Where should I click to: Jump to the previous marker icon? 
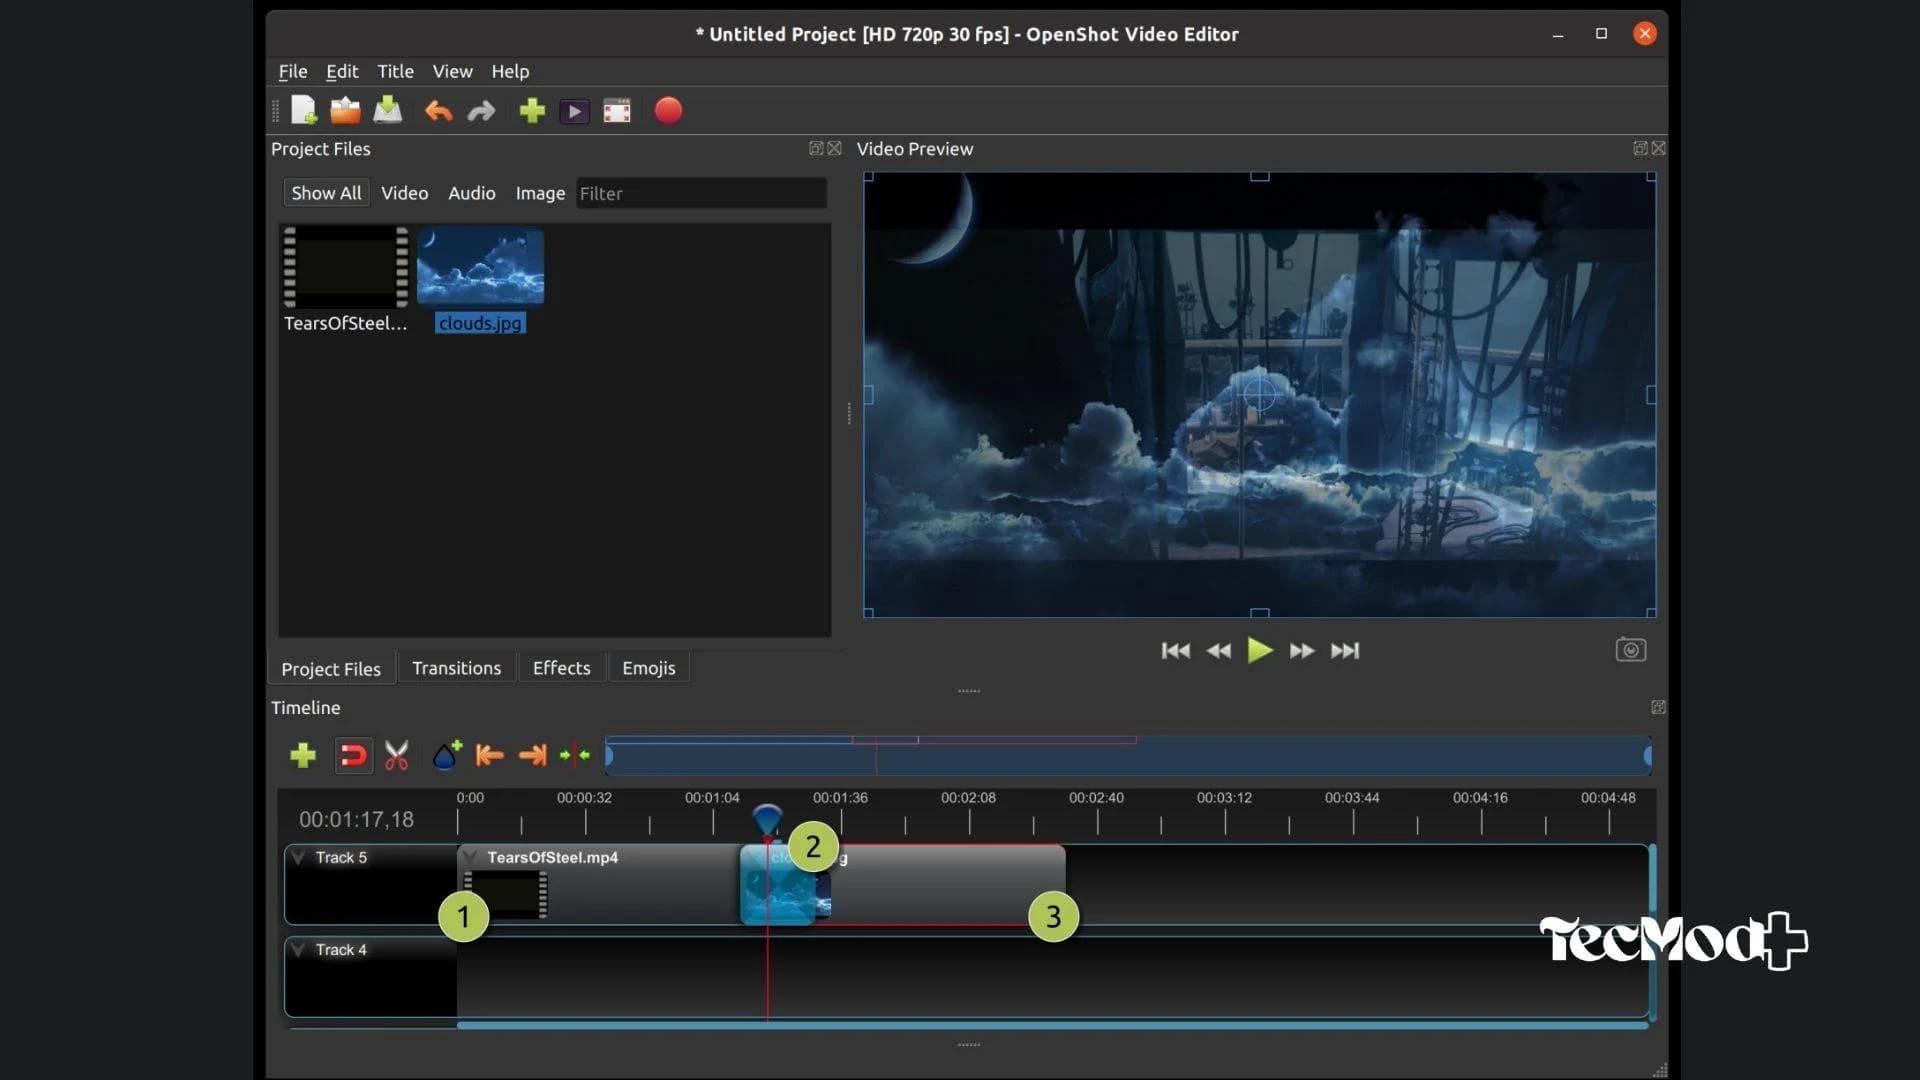pyautogui.click(x=489, y=755)
